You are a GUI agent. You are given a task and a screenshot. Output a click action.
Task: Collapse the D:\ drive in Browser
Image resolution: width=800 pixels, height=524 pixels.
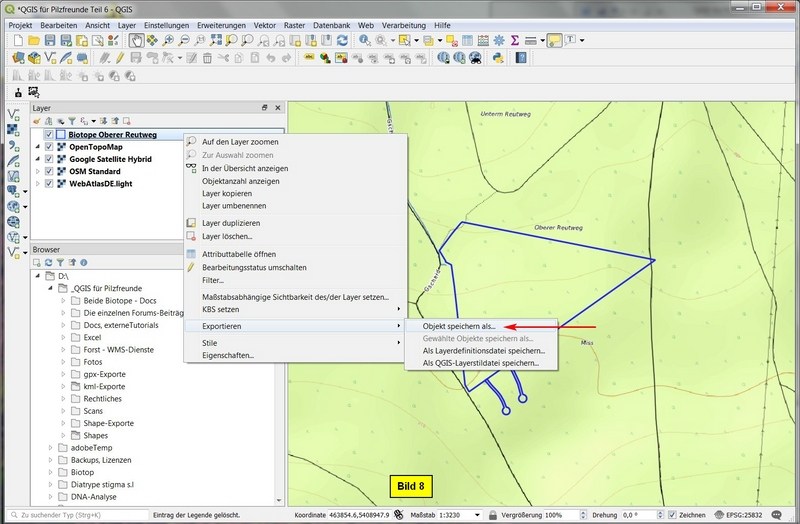coord(38,276)
